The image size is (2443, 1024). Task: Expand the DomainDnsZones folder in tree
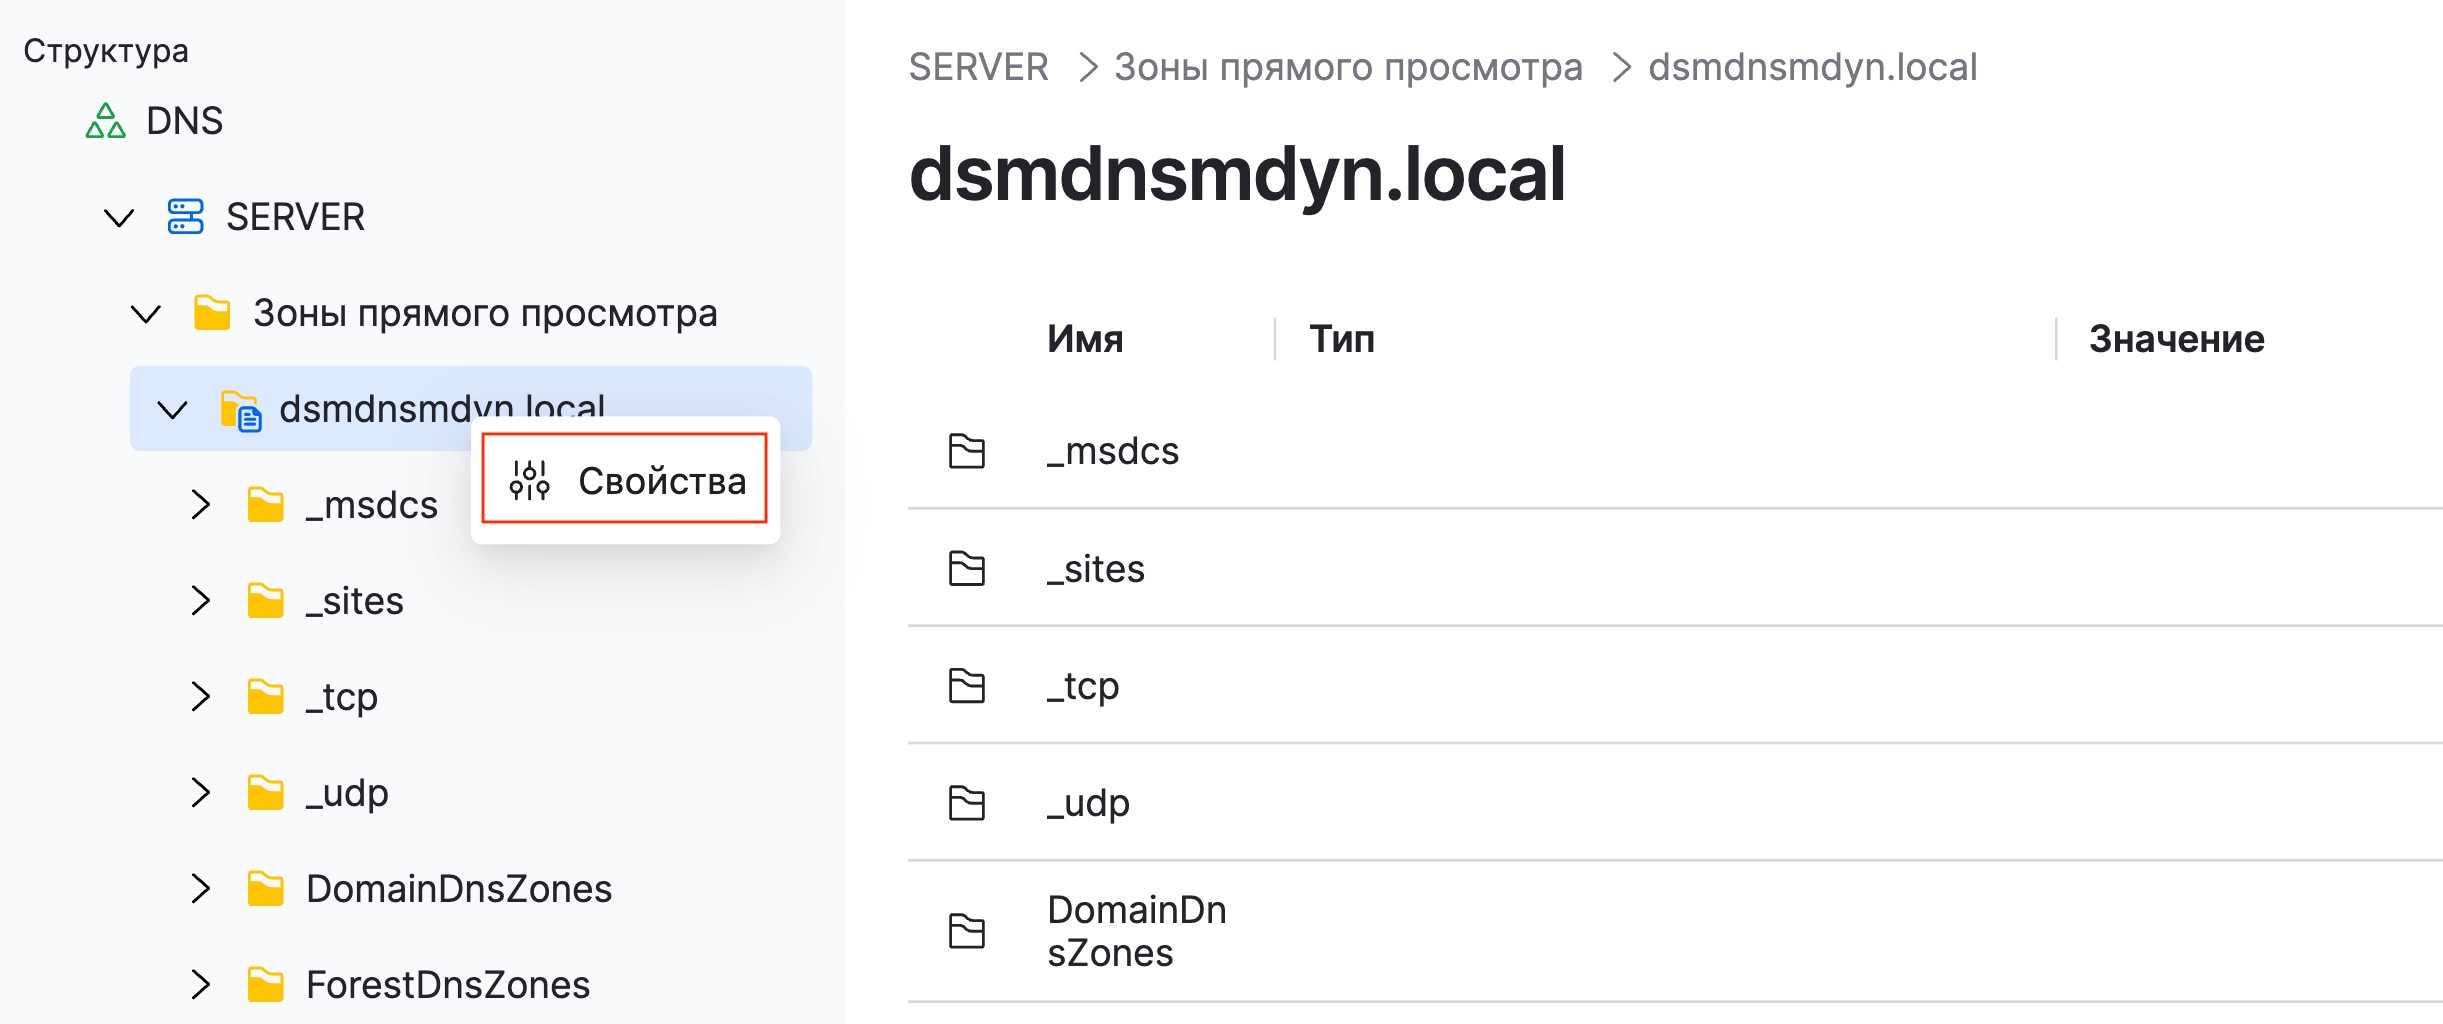click(201, 889)
